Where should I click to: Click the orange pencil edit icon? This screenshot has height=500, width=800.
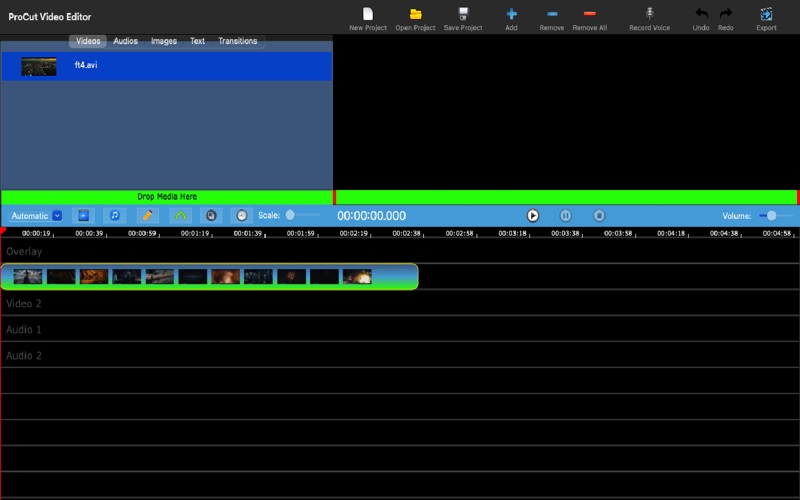point(147,215)
